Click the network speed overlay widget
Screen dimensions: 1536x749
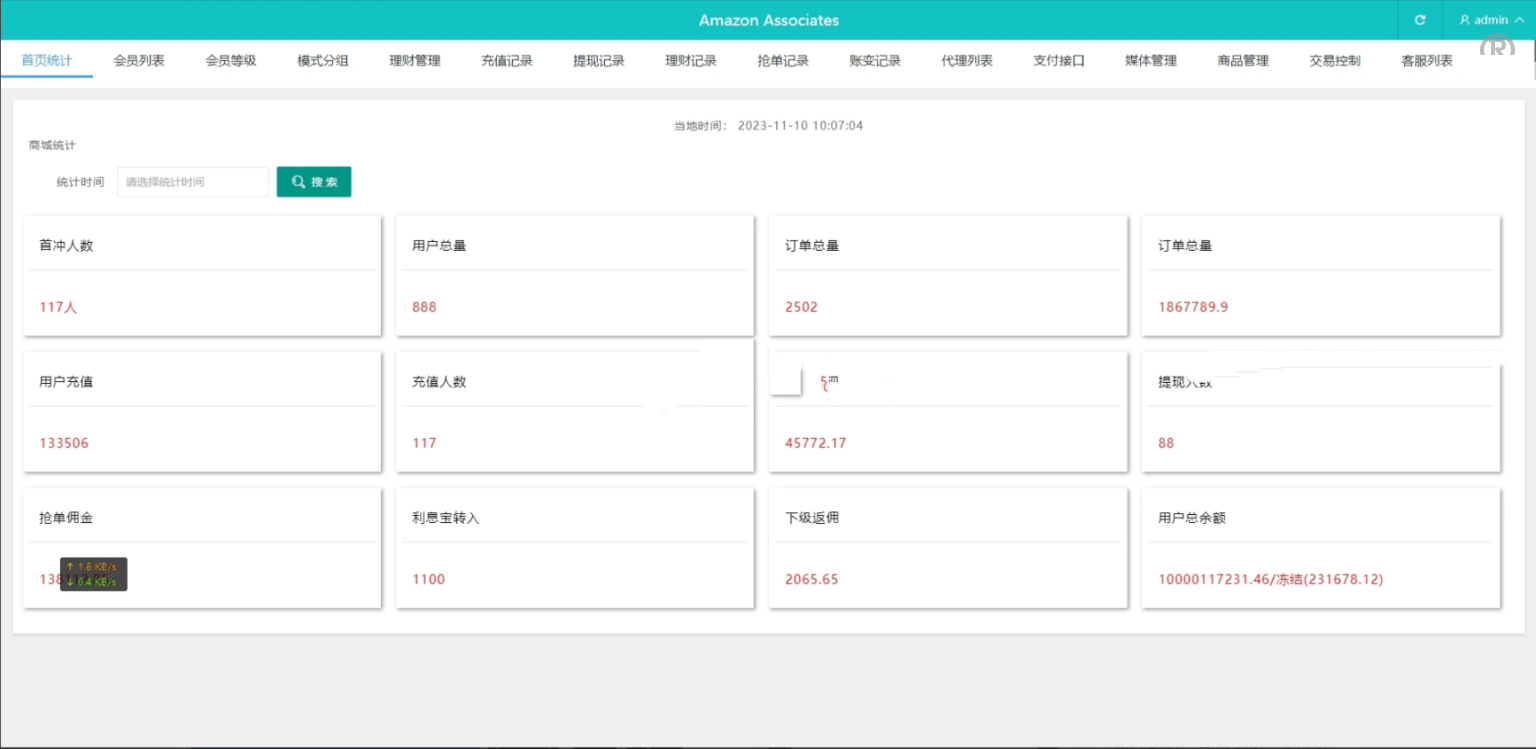[93, 574]
